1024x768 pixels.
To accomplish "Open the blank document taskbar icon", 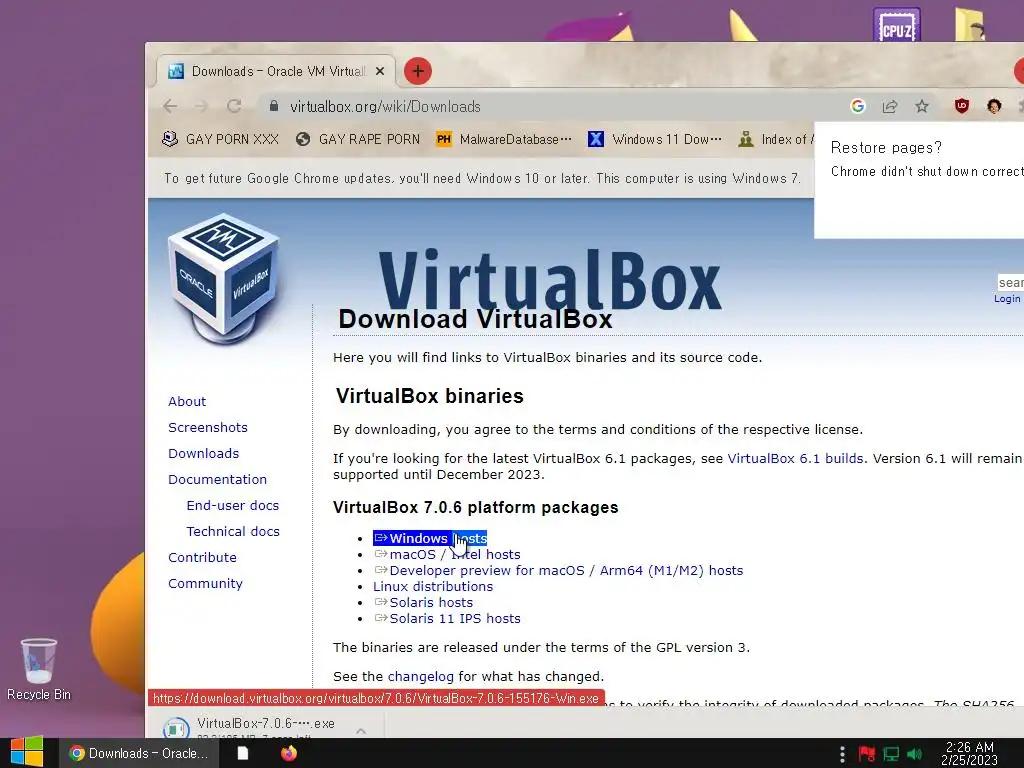I will pos(243,753).
